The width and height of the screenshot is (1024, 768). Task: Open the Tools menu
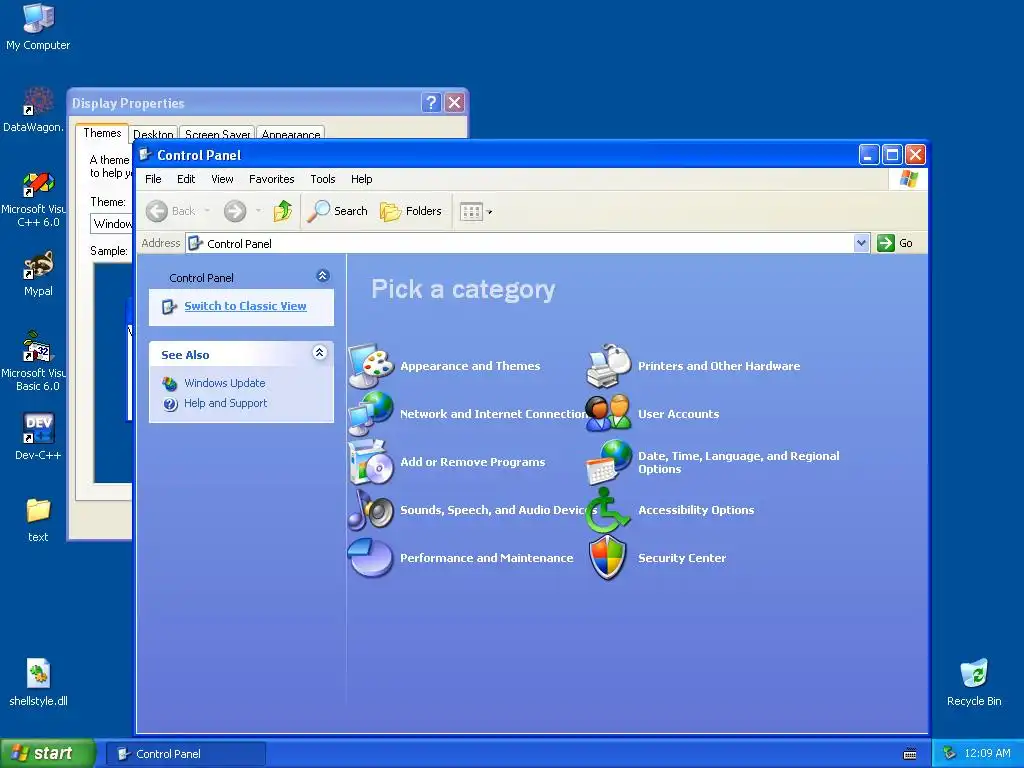click(x=323, y=179)
